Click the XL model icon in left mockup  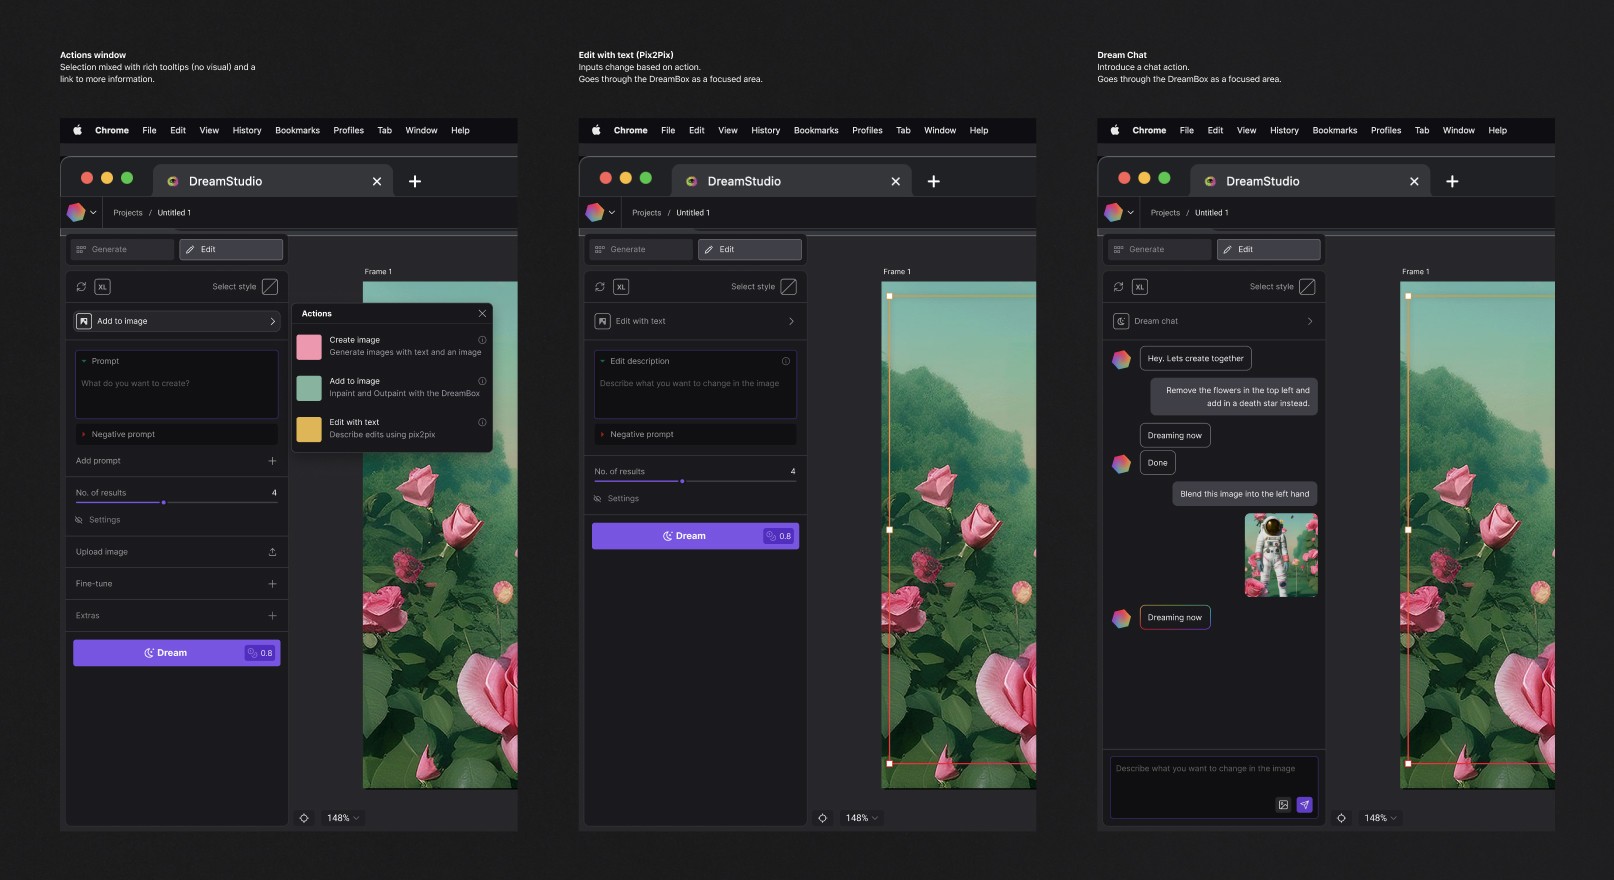pos(102,287)
